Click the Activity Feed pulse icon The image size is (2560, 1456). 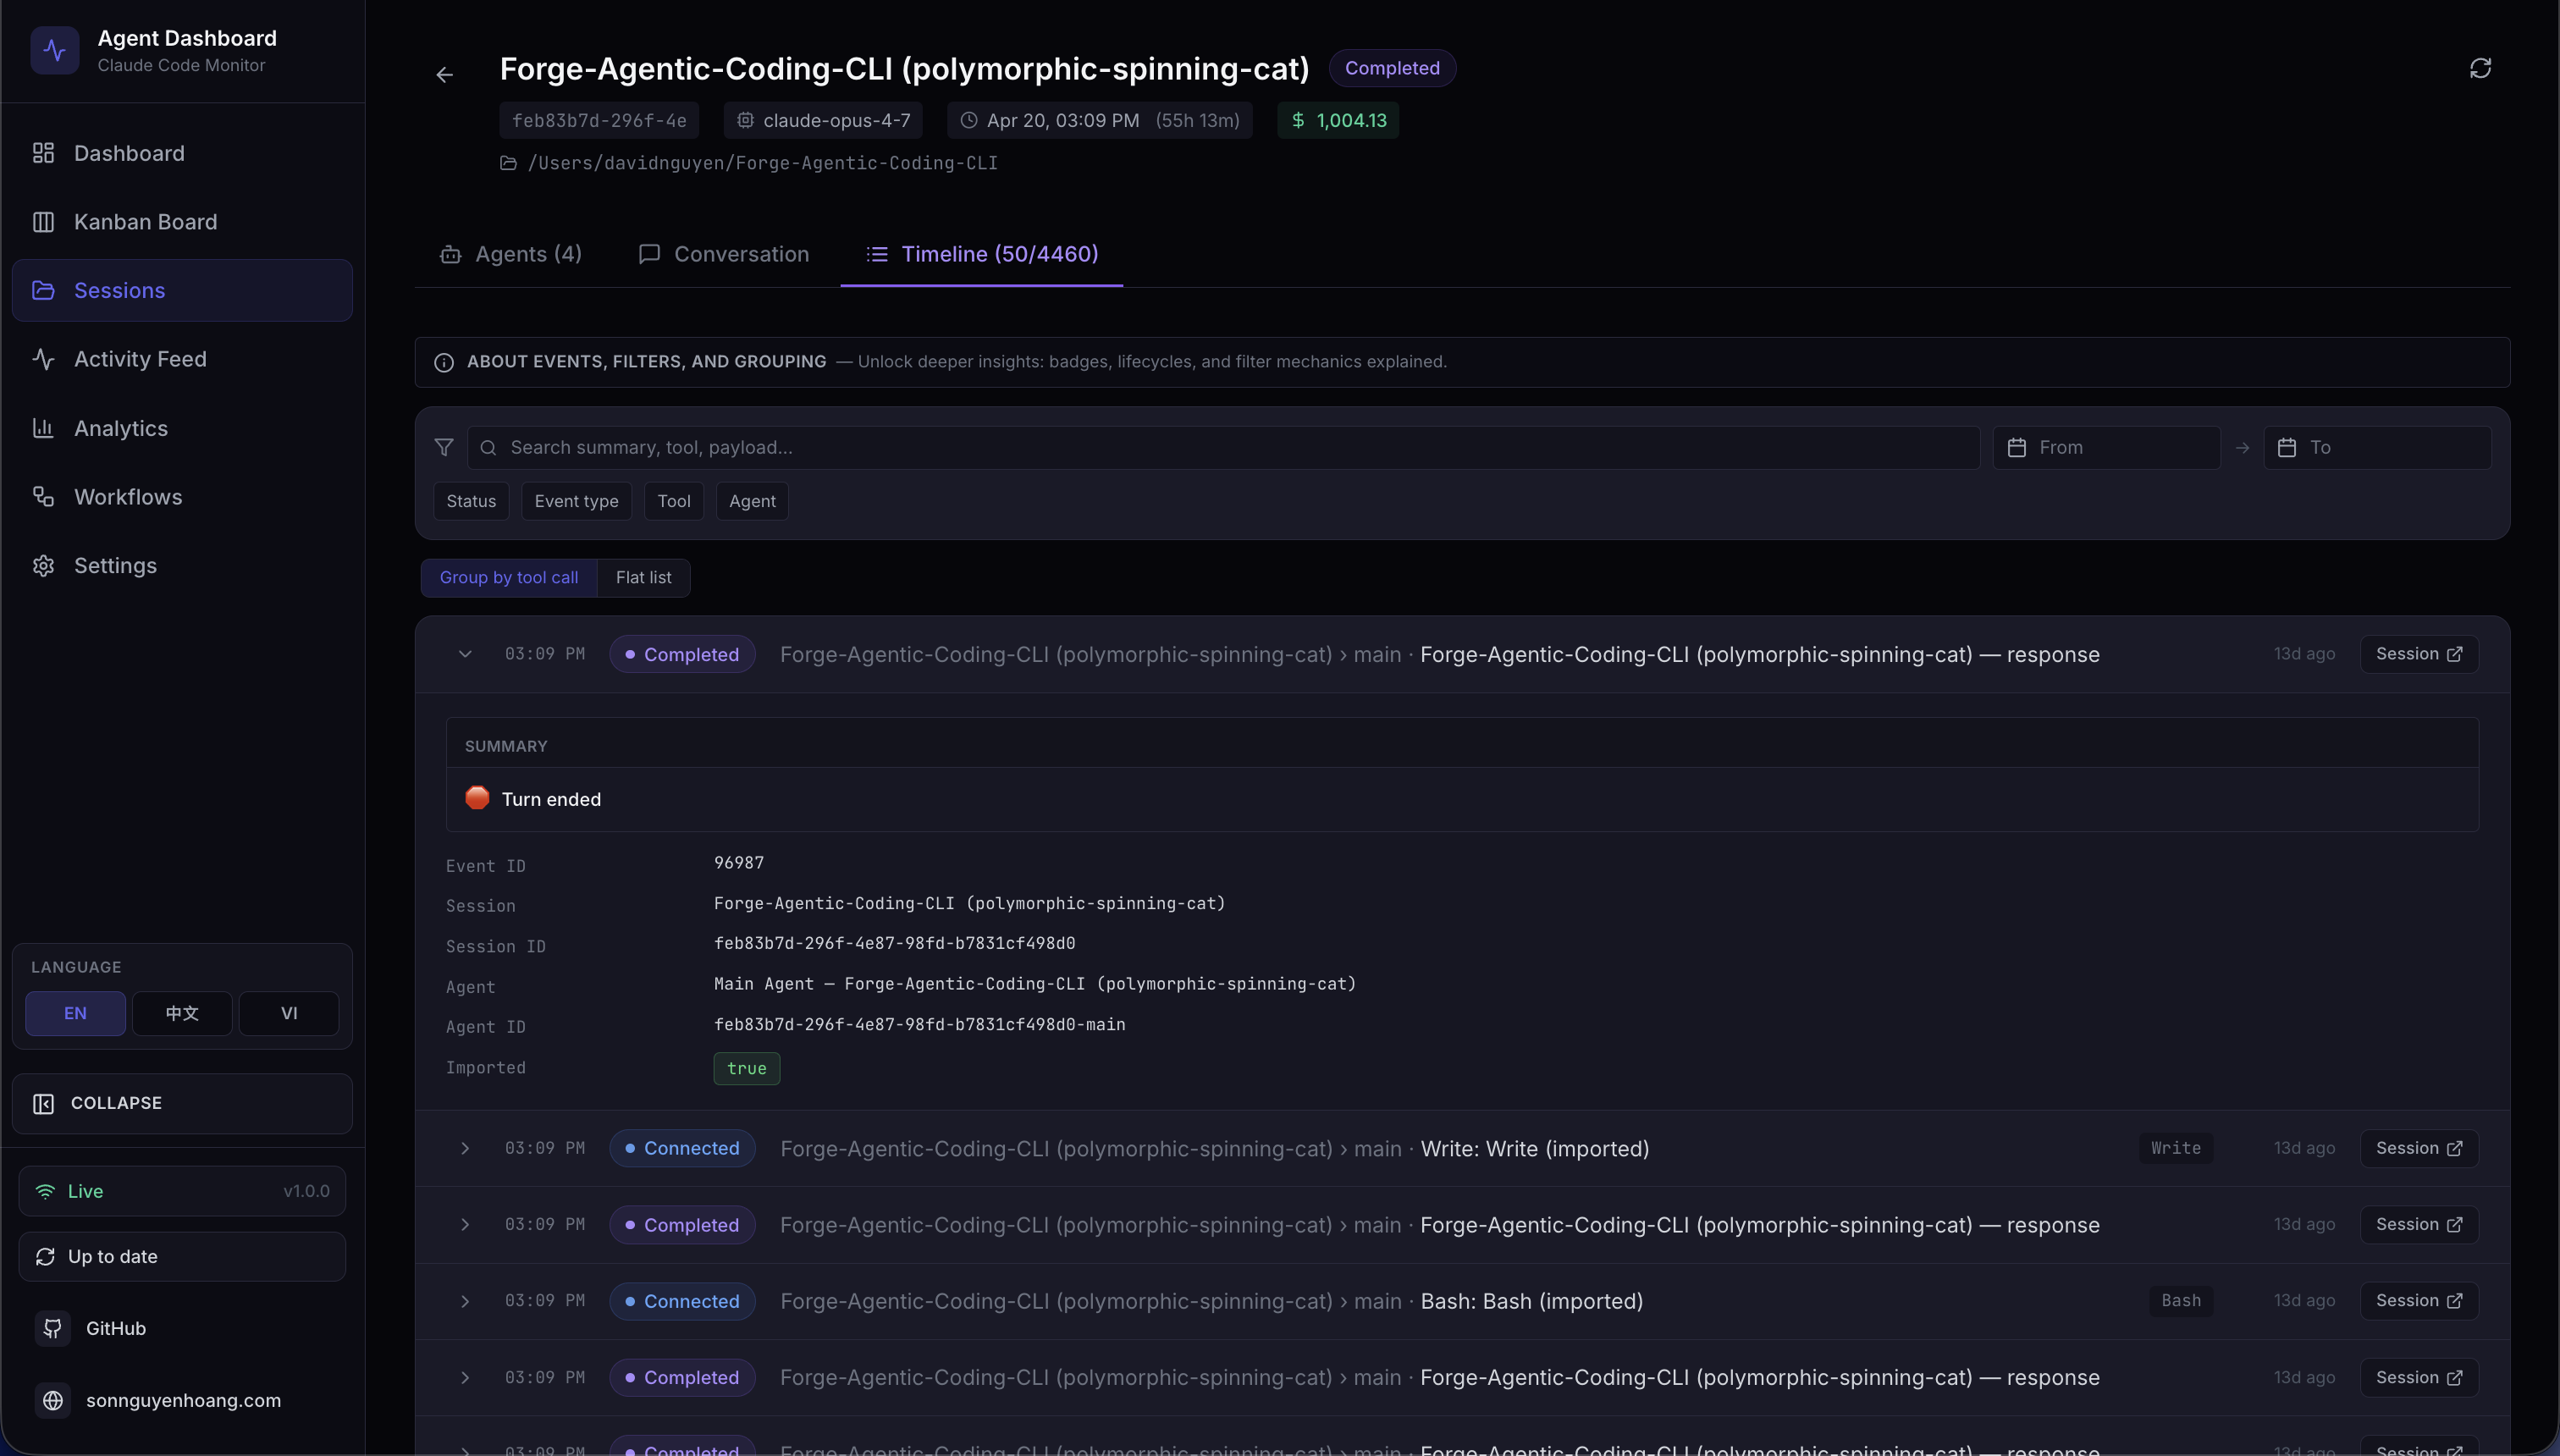tap(43, 359)
